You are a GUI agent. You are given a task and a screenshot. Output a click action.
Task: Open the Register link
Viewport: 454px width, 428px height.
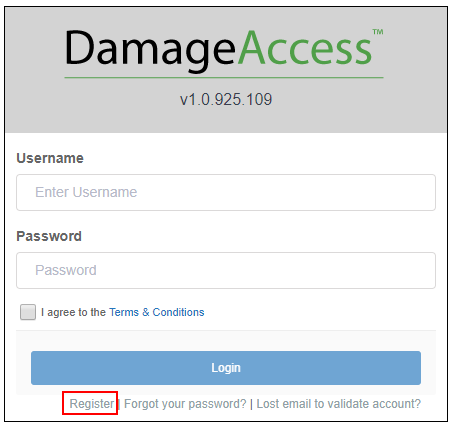click(x=92, y=404)
